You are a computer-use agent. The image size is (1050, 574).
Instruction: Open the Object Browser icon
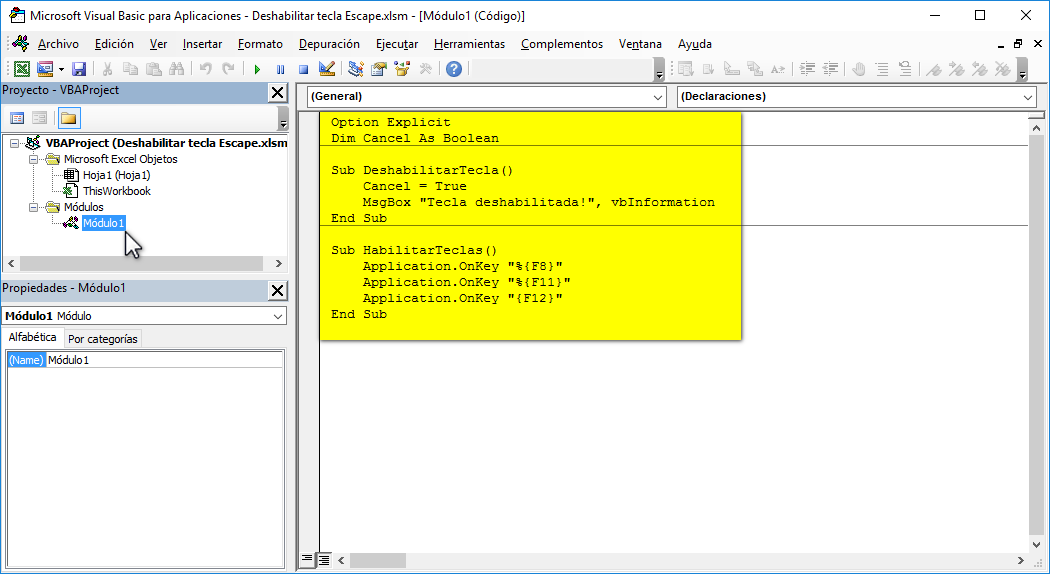(402, 69)
